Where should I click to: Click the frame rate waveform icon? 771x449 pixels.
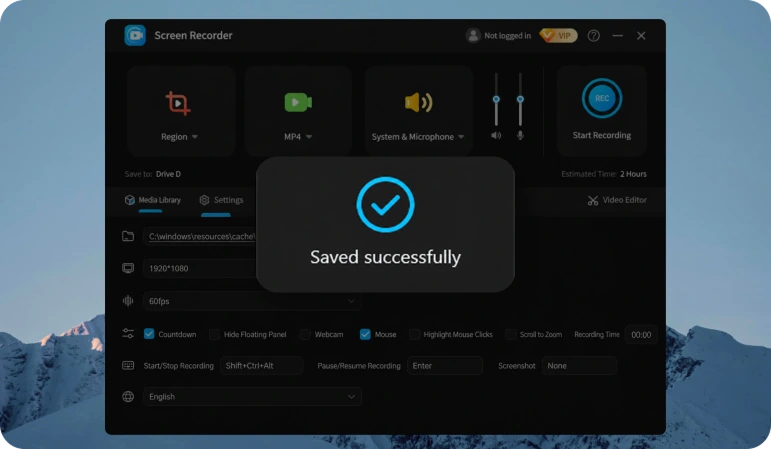pyautogui.click(x=128, y=301)
